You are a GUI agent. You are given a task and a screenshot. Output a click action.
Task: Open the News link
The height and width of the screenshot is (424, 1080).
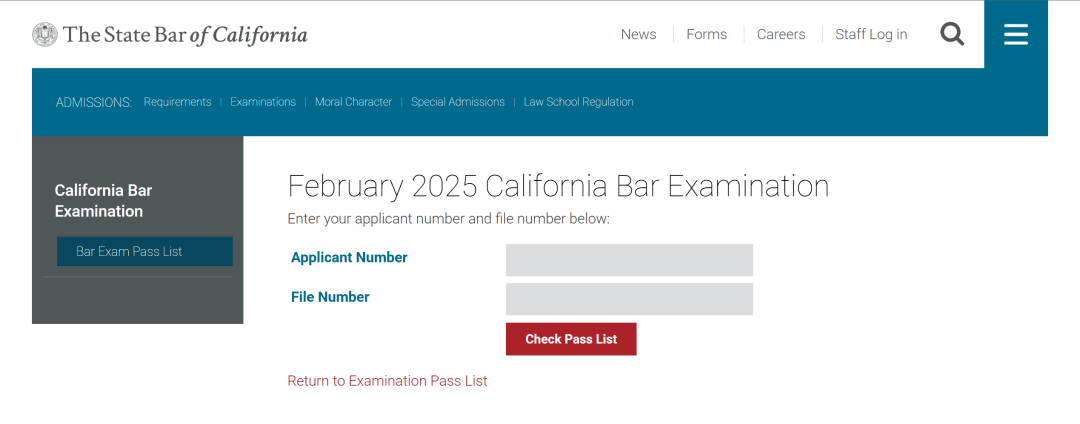[x=638, y=34]
